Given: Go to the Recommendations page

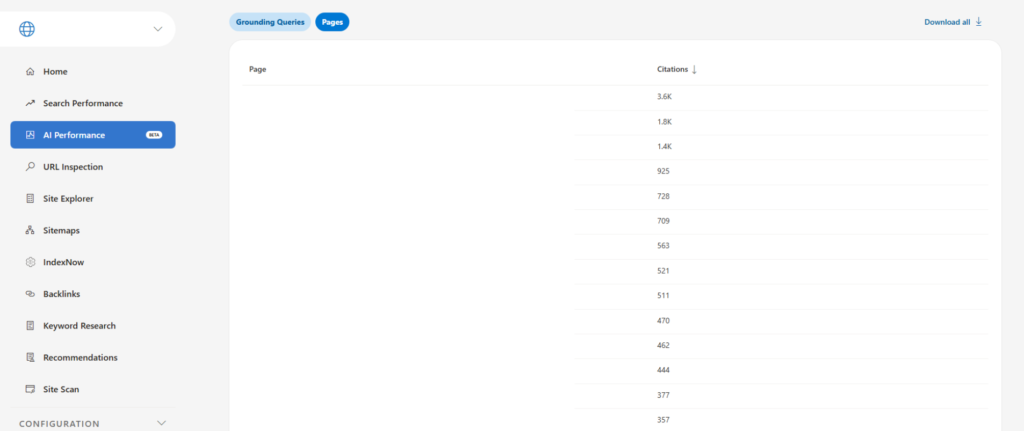Looking at the screenshot, I should [x=80, y=357].
